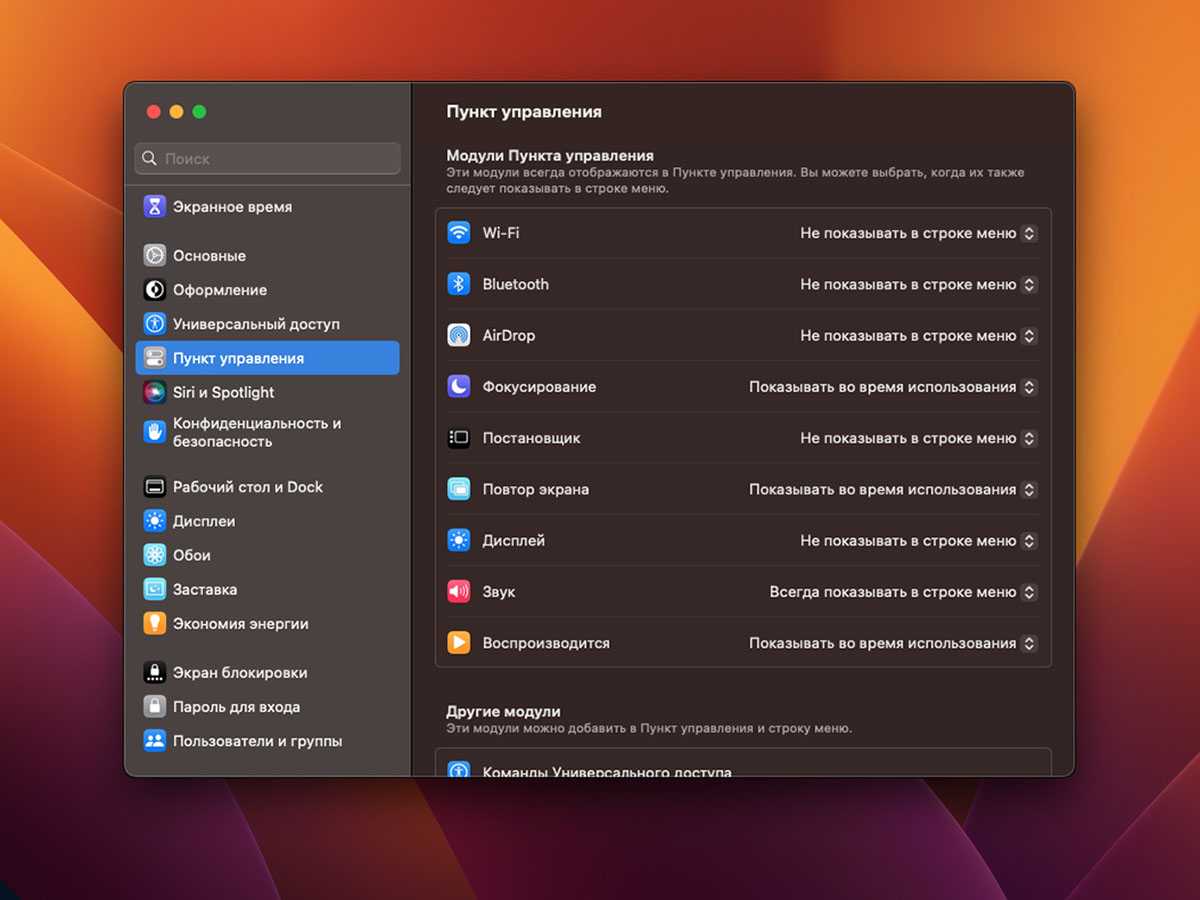Click the AirDrop module icon

click(x=458, y=336)
